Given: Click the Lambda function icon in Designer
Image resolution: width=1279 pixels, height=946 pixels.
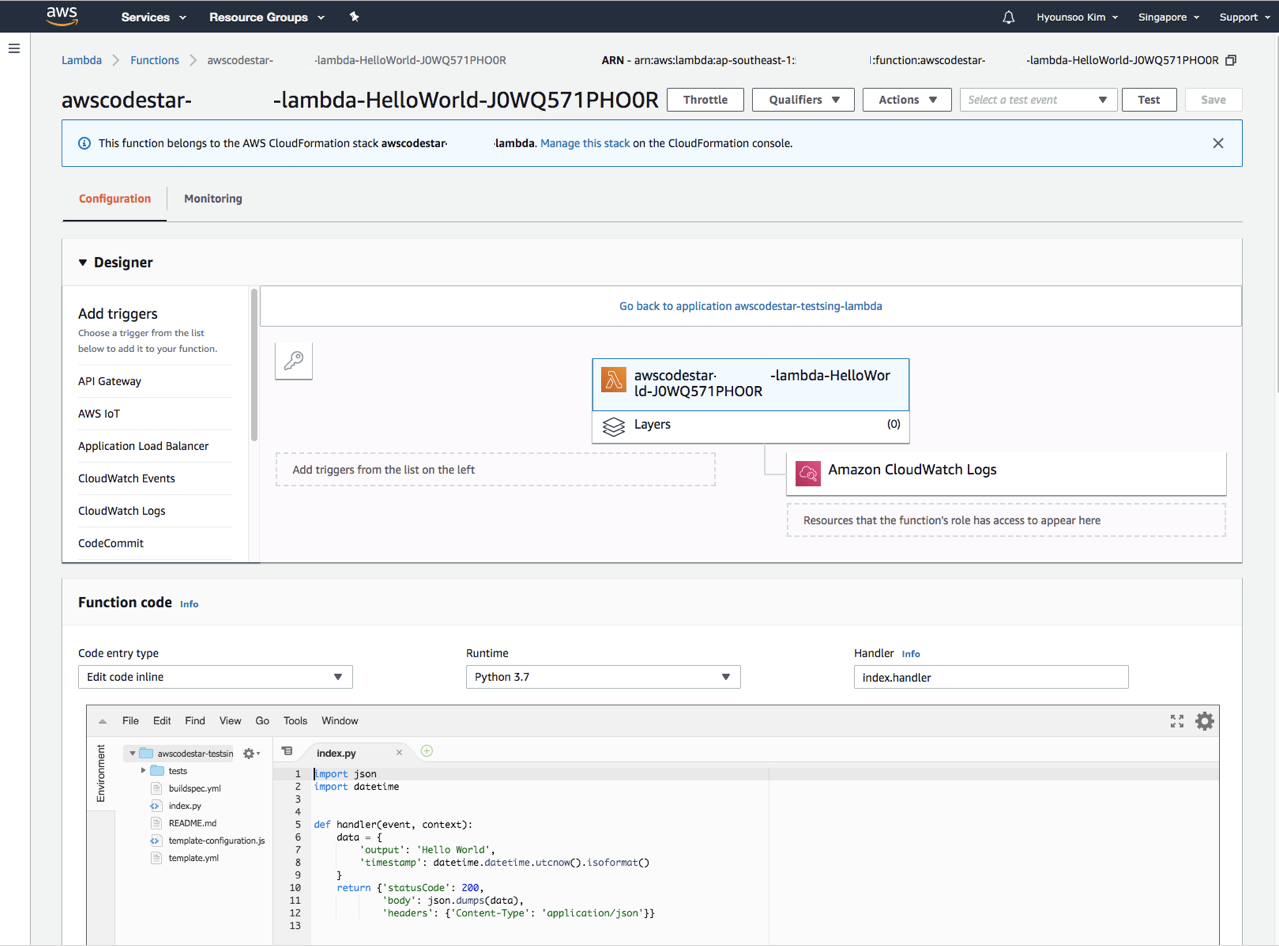Looking at the screenshot, I should click(613, 379).
